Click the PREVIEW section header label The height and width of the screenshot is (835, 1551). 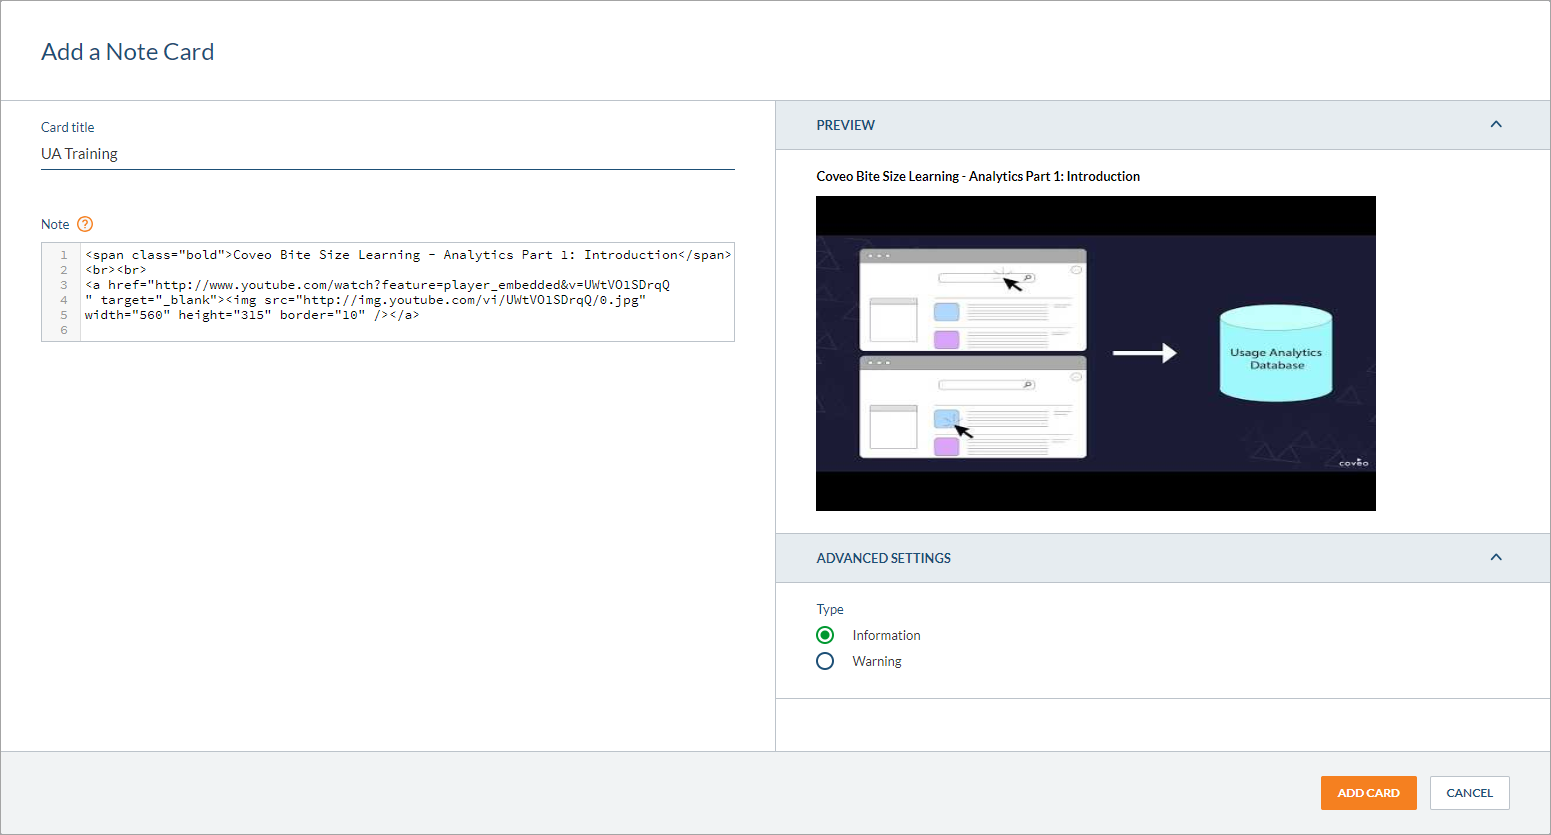[845, 125]
